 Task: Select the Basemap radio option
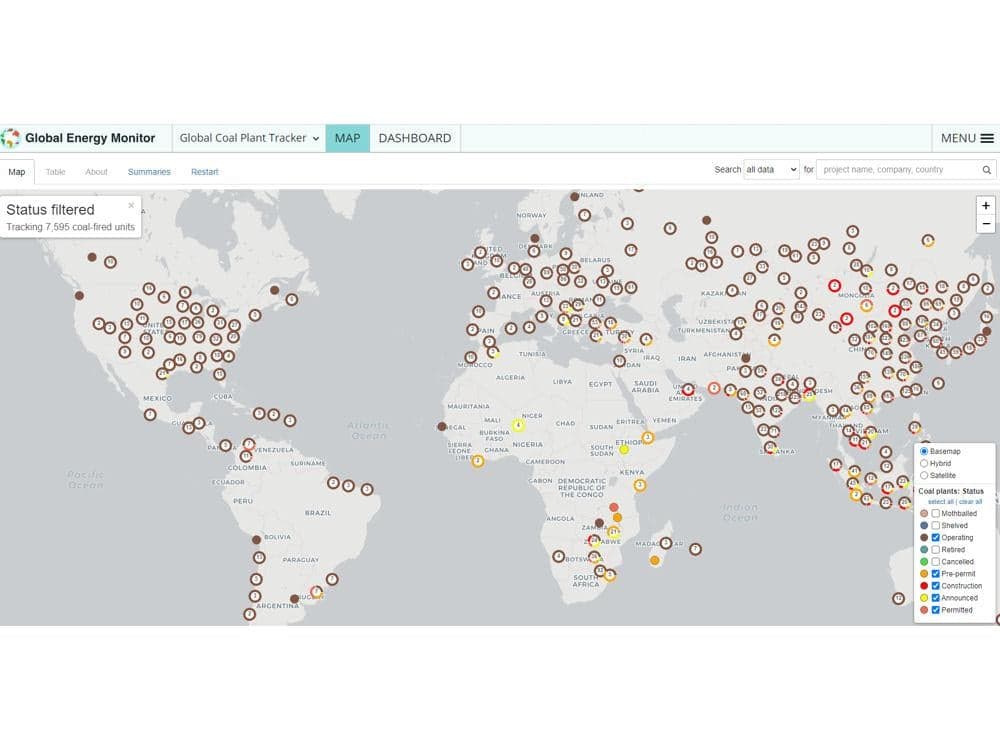coord(923,451)
